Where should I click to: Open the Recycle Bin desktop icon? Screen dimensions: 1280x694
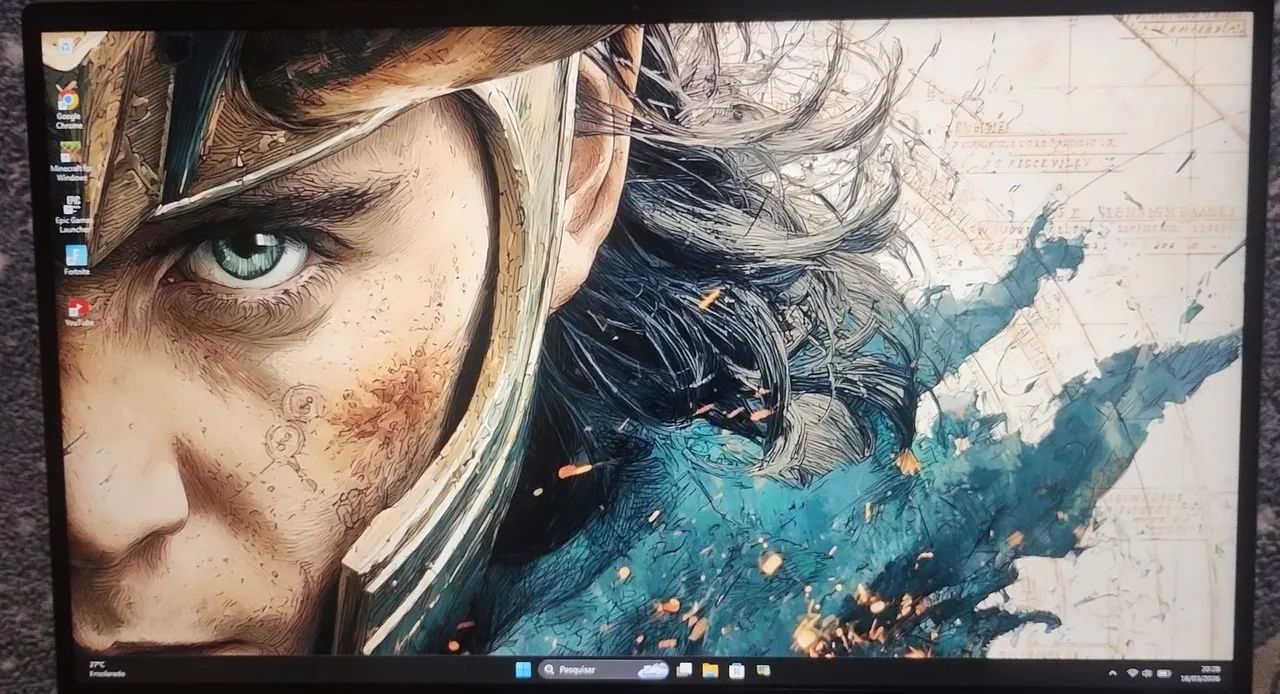point(65,45)
